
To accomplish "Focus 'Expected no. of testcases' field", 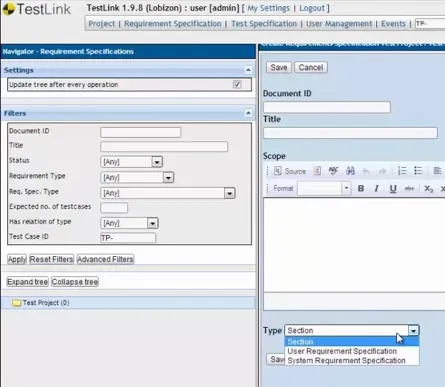I will pyautogui.click(x=114, y=208).
